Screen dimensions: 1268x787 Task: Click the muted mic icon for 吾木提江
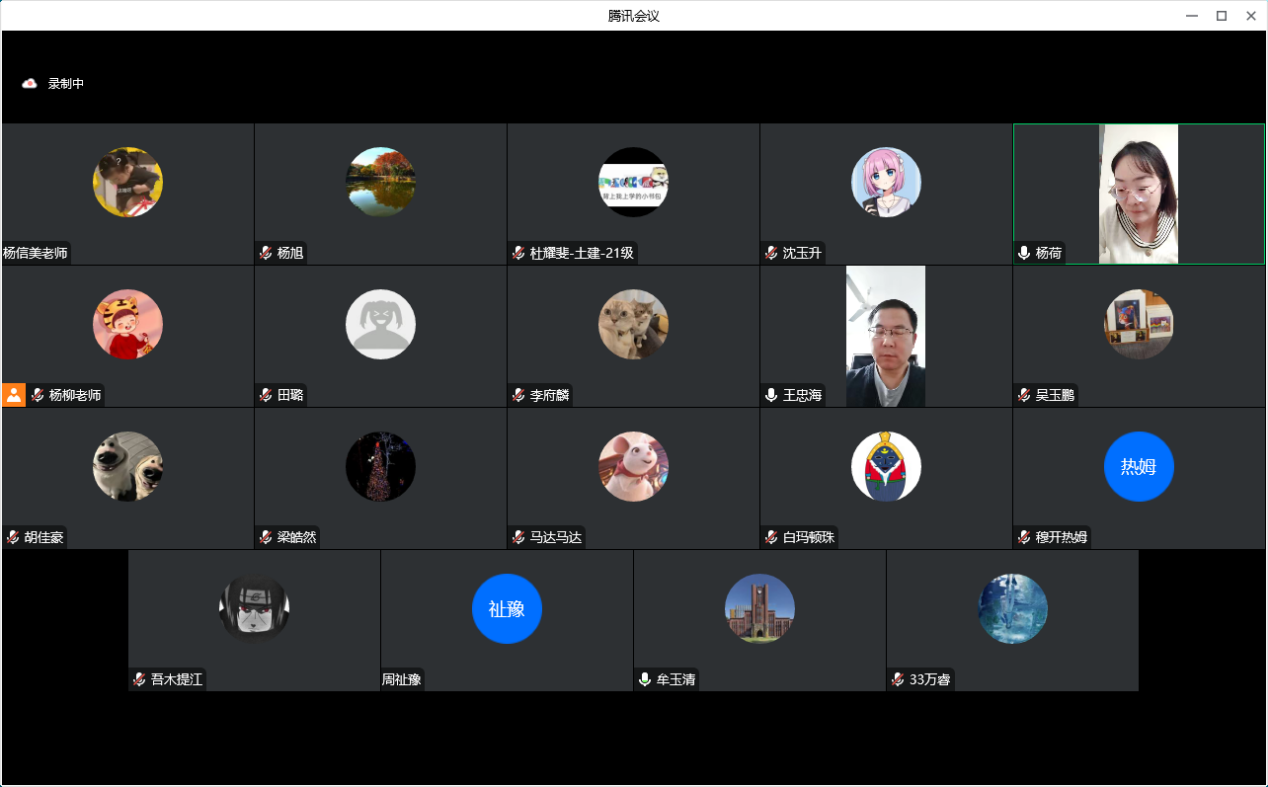tap(139, 680)
